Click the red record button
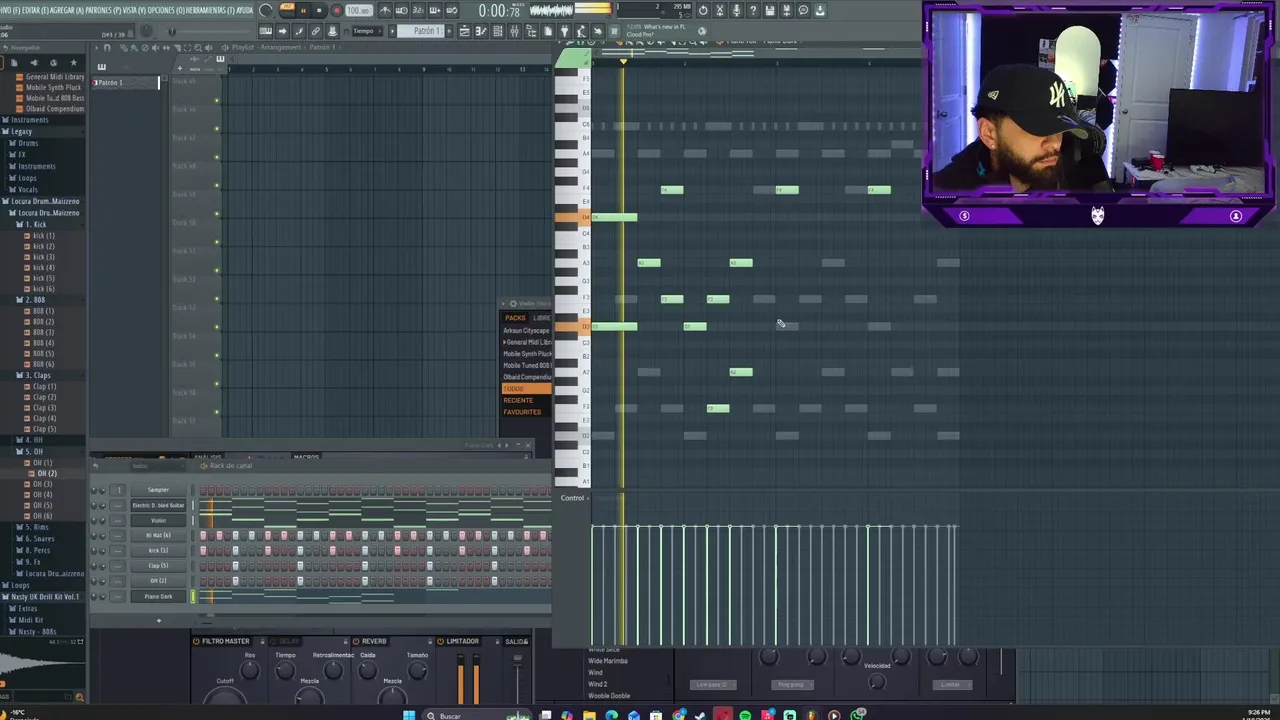1280x720 pixels. click(x=336, y=10)
